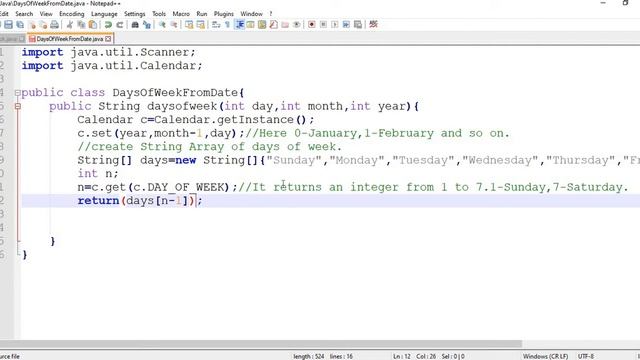Open the Plugins menu
Image resolution: width=640 pixels, height=360 pixels.
224,14
